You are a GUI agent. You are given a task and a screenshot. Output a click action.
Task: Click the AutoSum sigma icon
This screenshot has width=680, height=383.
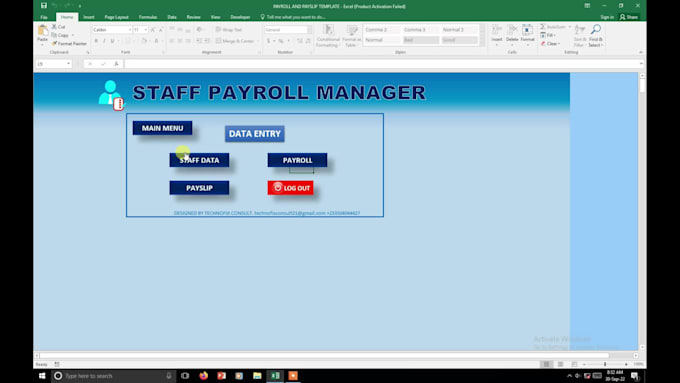point(543,27)
